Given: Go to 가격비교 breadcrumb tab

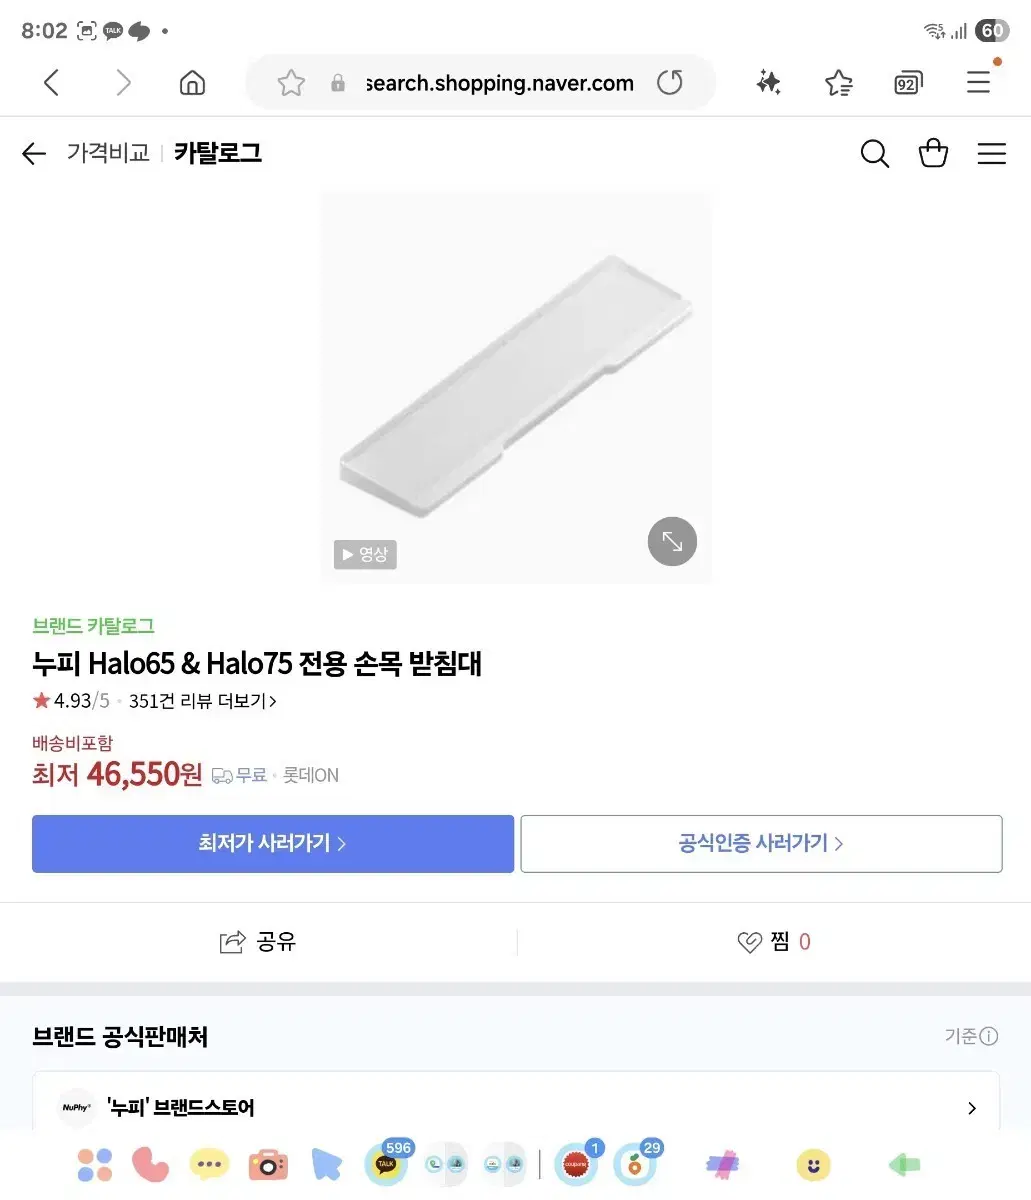Looking at the screenshot, I should coord(108,153).
